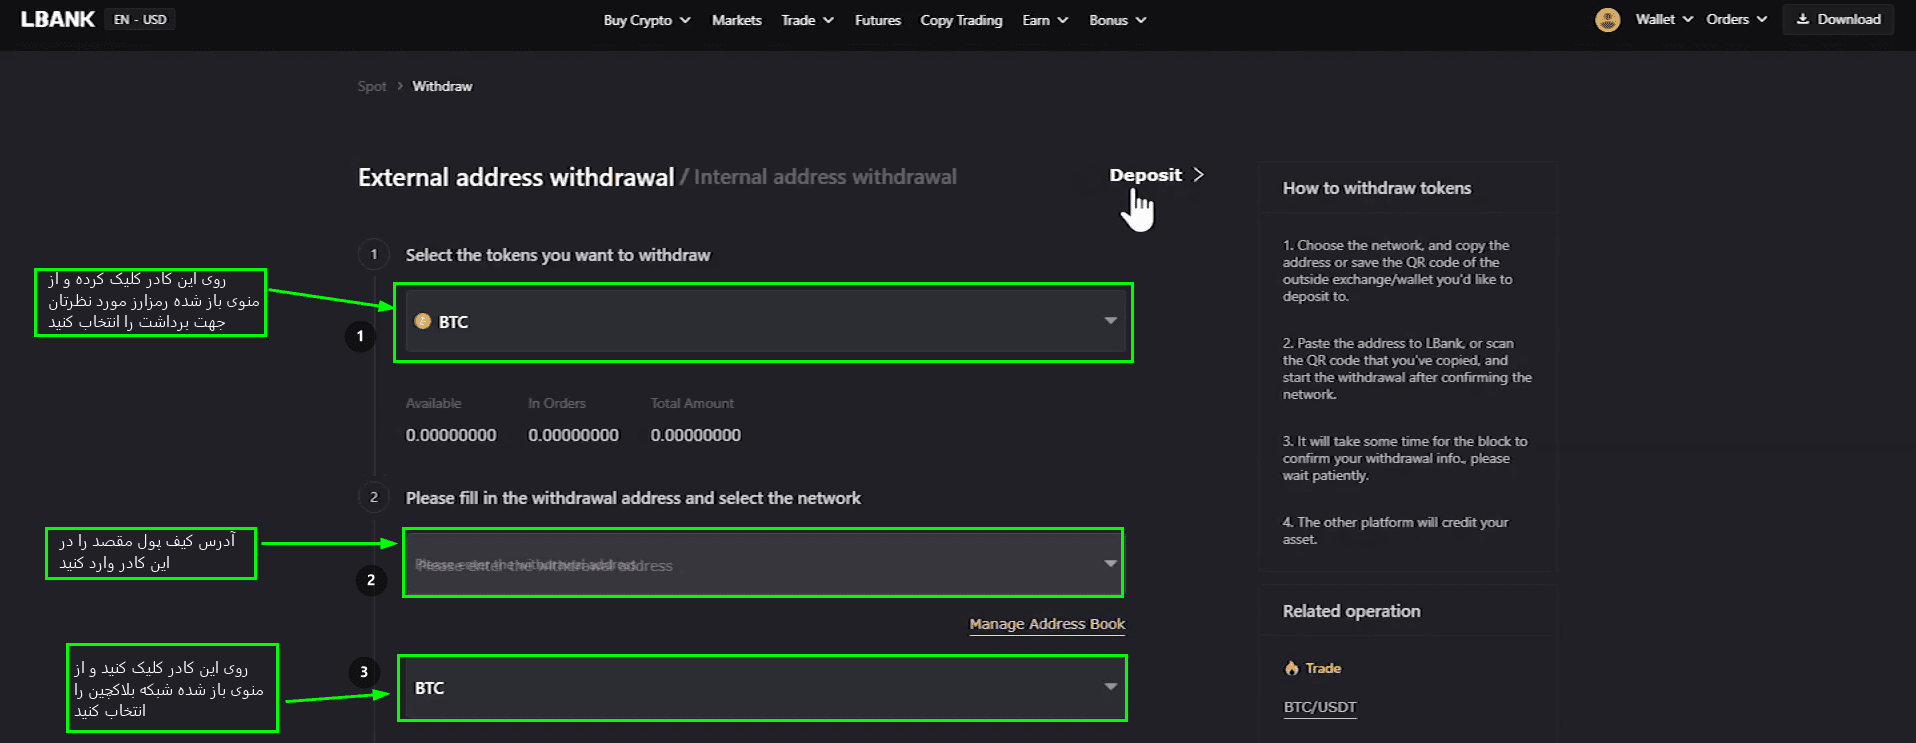Click the Trade link under Related operation
This screenshot has height=743, width=1916.
coord(1323,668)
